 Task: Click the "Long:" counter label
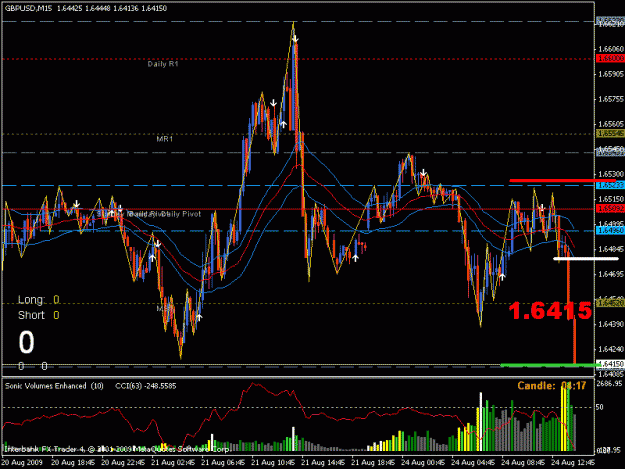point(31,299)
